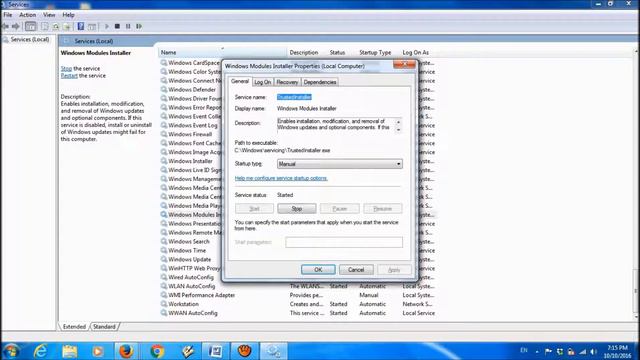Click Stop the service link
The width and height of the screenshot is (640, 360).
click(66, 69)
